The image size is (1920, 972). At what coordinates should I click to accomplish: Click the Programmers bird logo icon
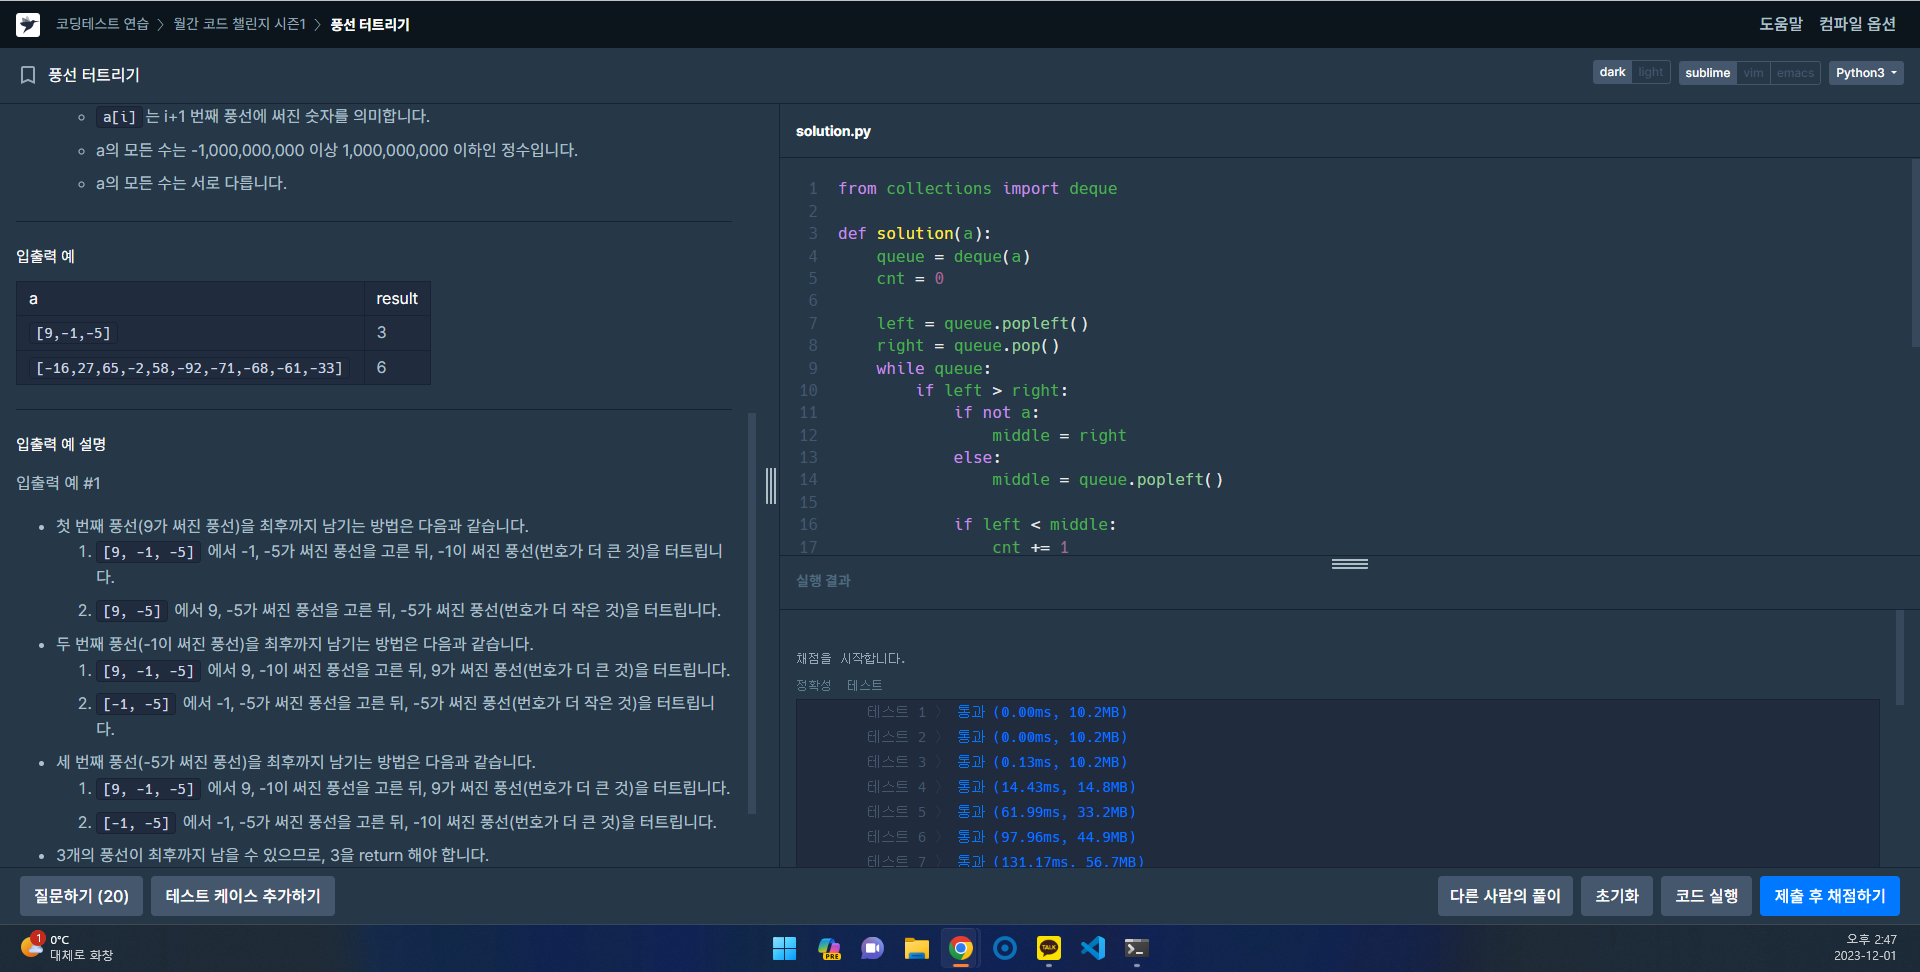28,24
